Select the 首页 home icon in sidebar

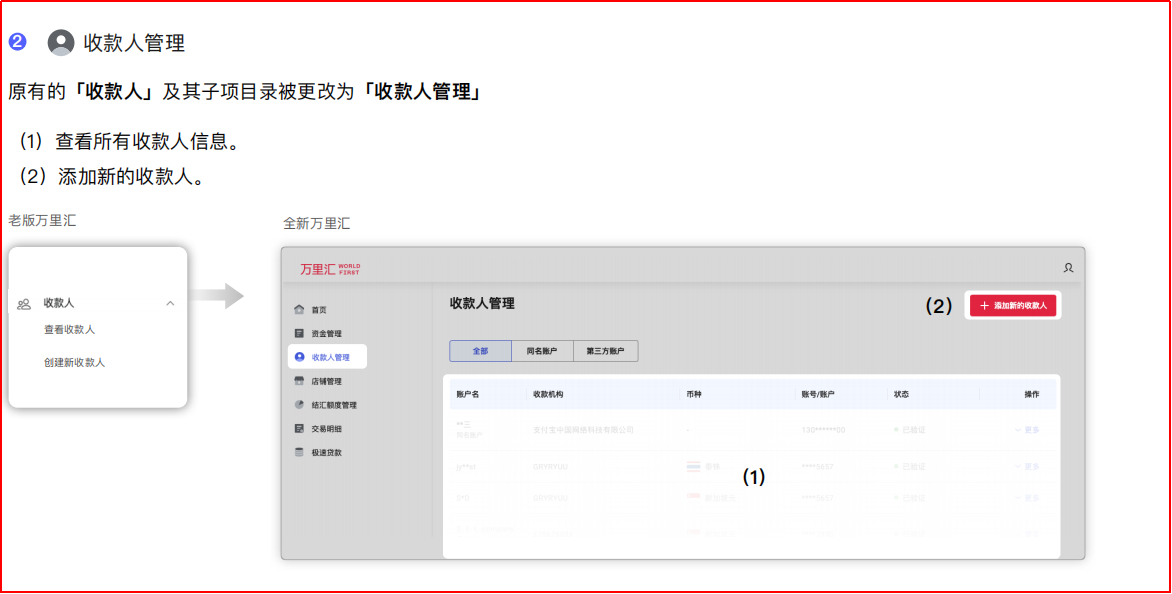click(298, 309)
